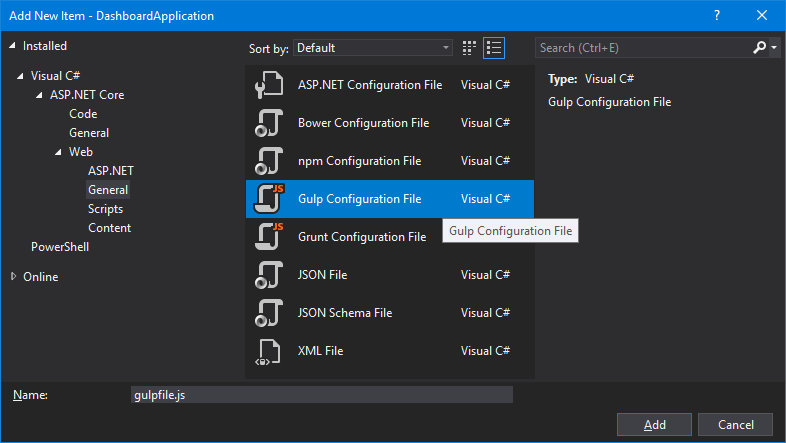Click Visual C# in the JSON Schema File row
This screenshot has width=786, height=443.
point(485,313)
